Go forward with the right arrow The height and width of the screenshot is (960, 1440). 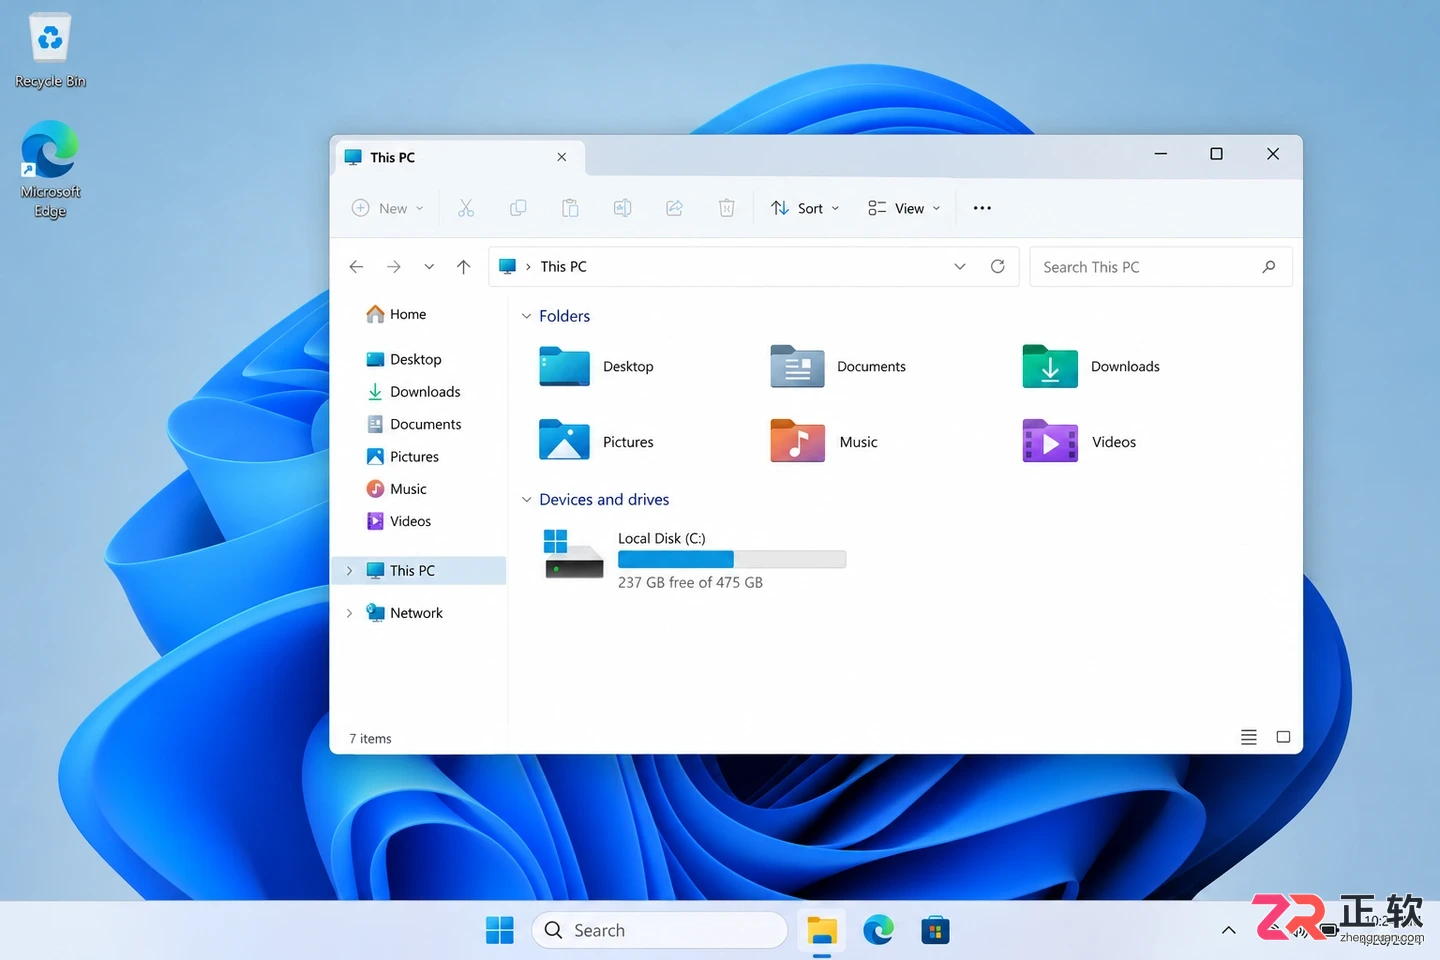pyautogui.click(x=394, y=266)
